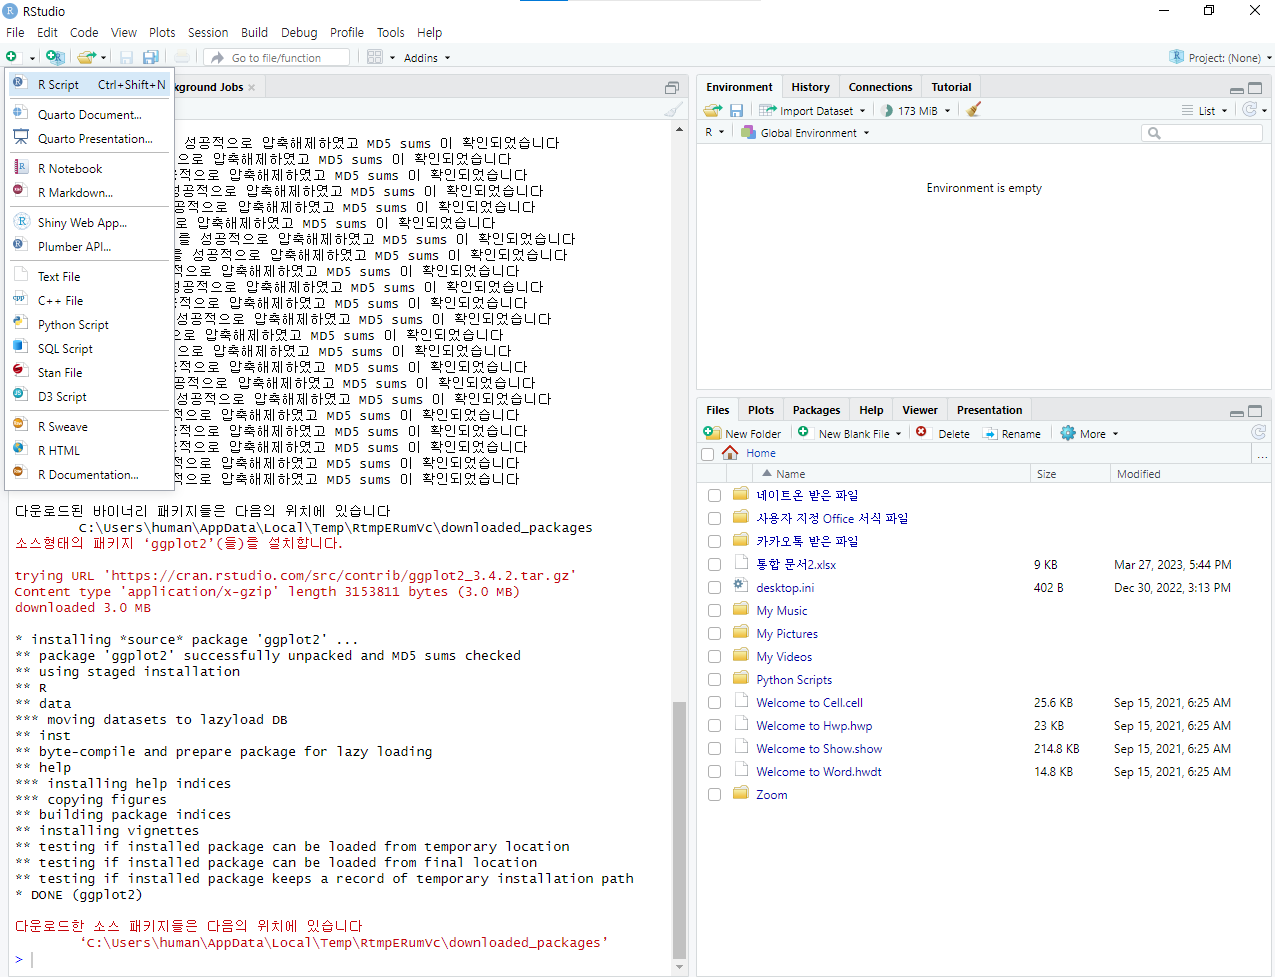Screen dimensions: 1275x977
Task: Open the Welcome to Show.show file
Action: tap(819, 749)
